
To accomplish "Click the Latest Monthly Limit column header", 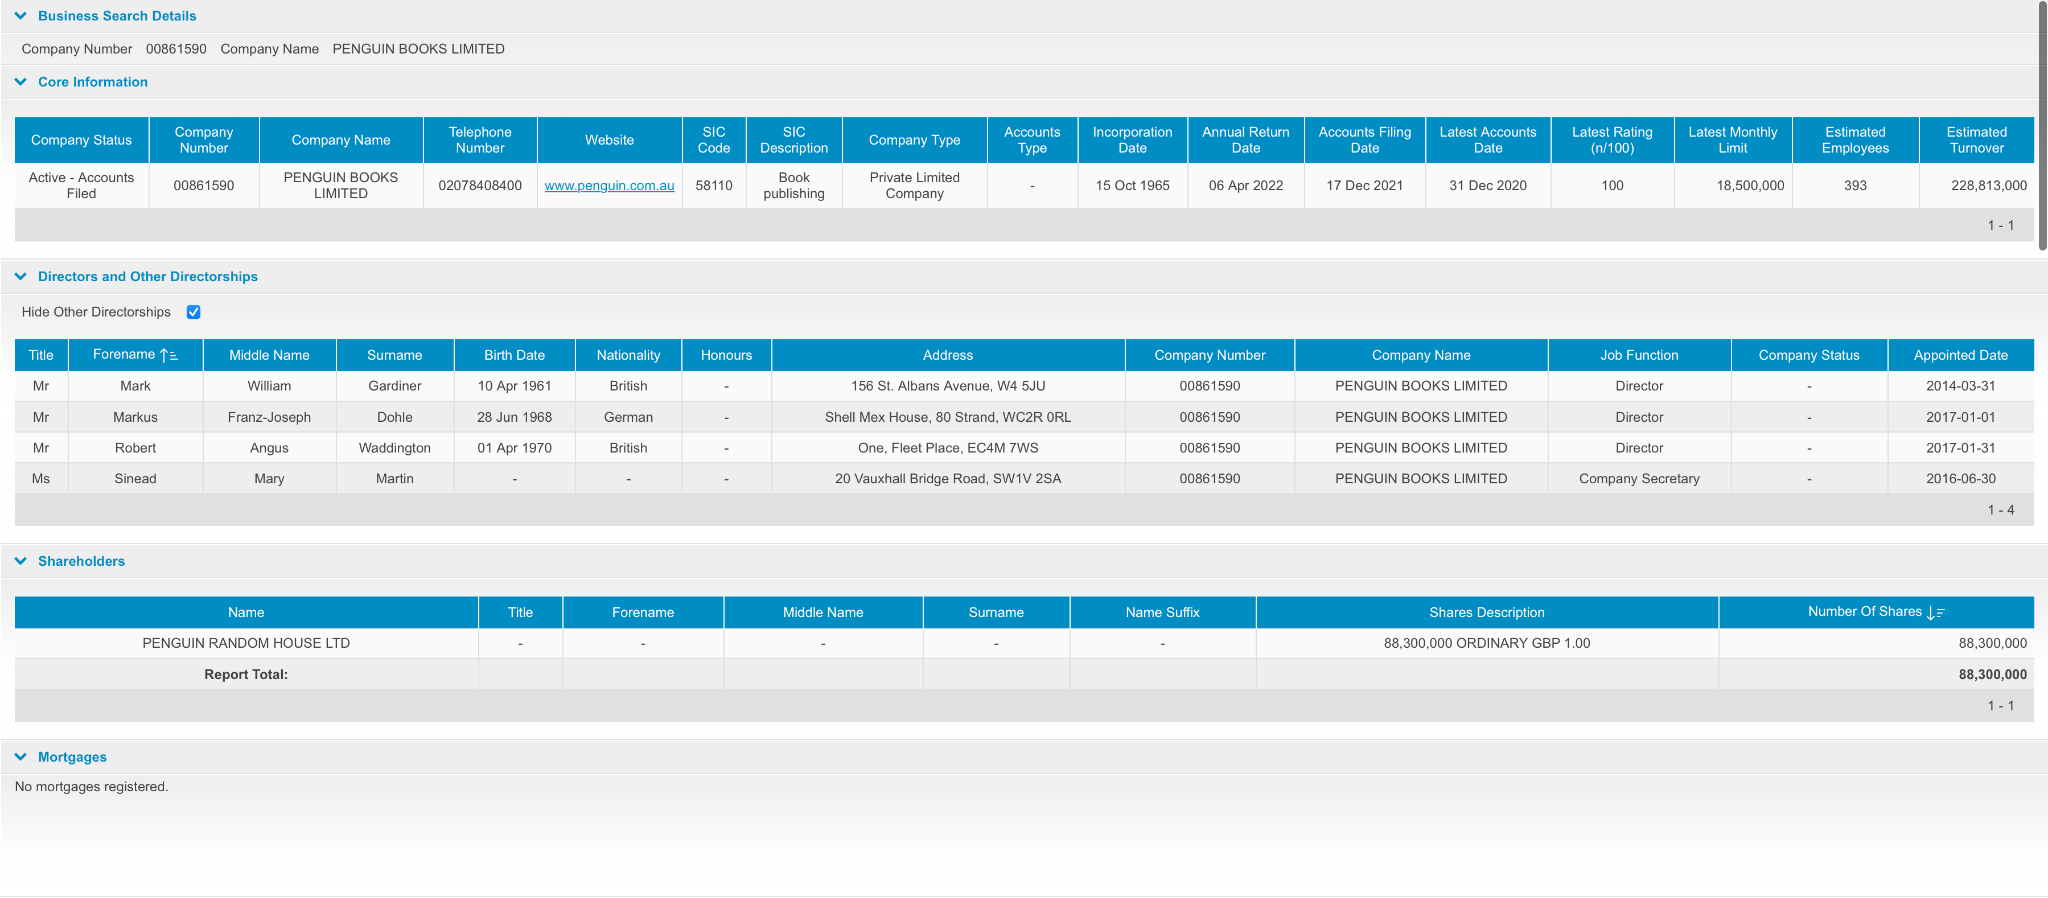I will [1732, 140].
